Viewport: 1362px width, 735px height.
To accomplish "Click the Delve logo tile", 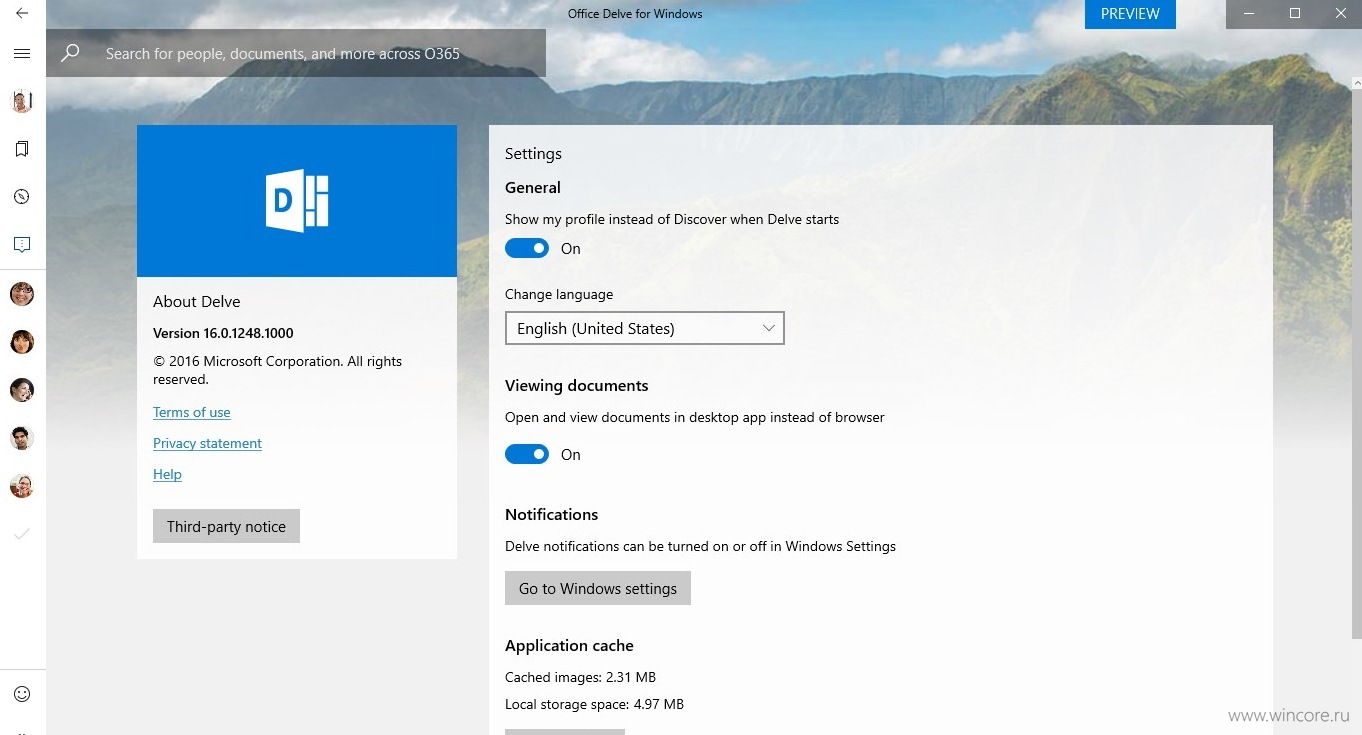I will [297, 201].
